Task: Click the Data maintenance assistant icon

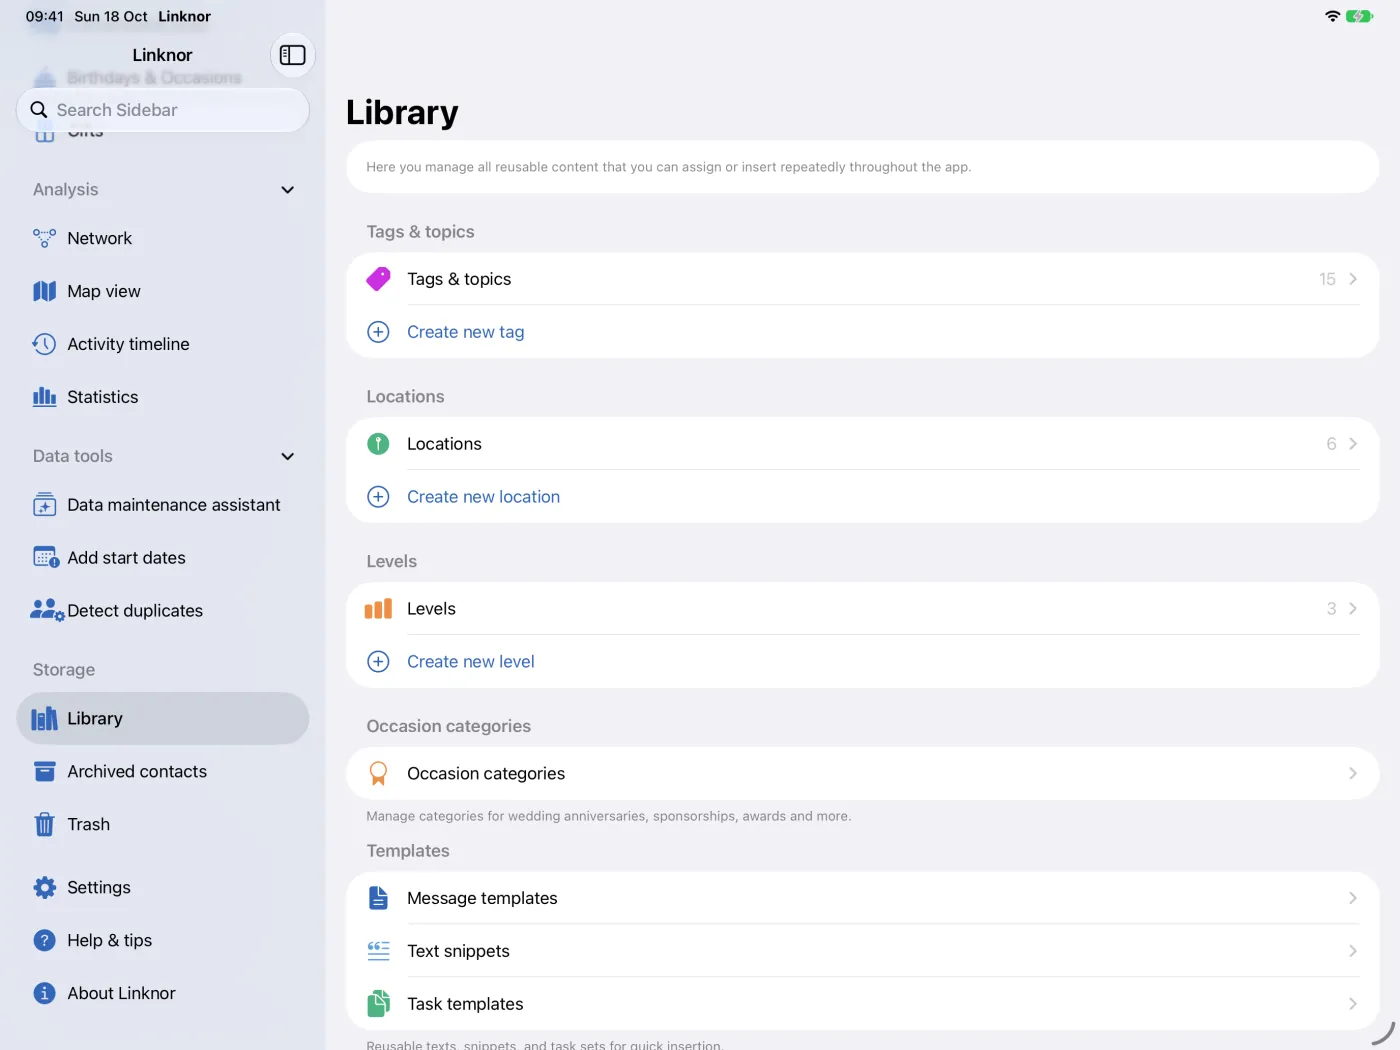Action: coord(44,505)
